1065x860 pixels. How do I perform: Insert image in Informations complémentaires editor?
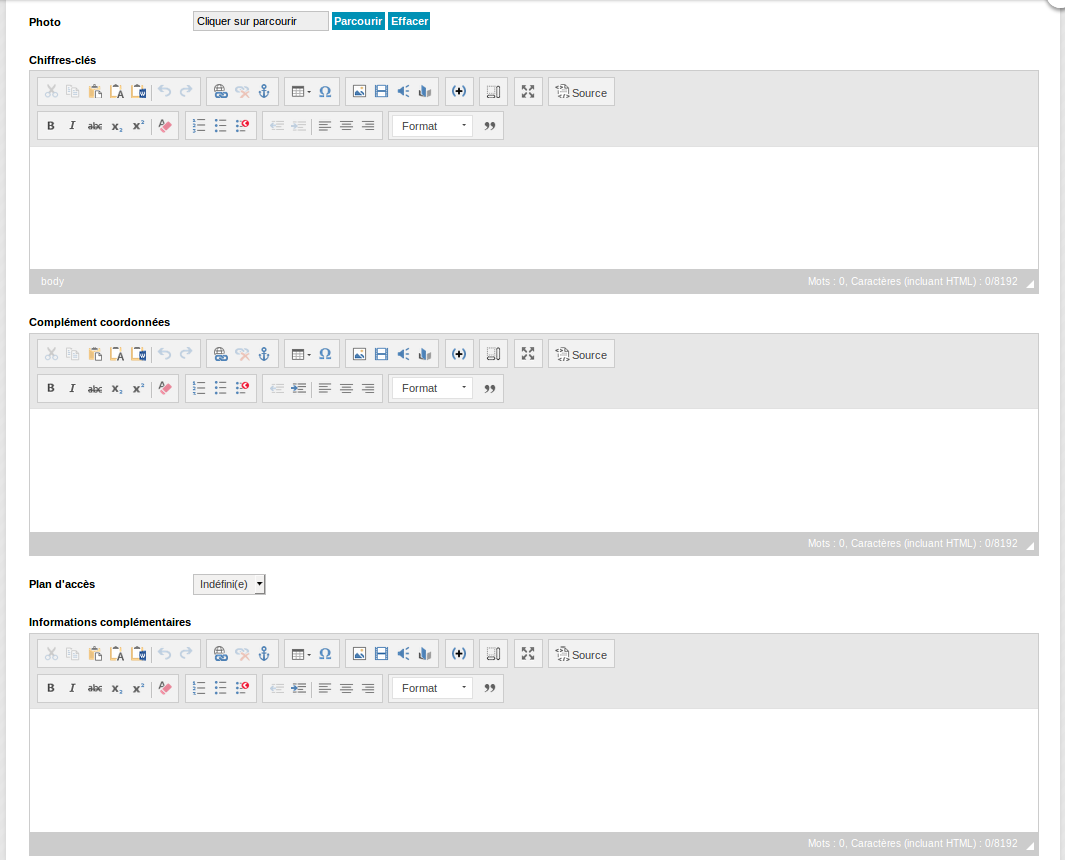click(359, 653)
